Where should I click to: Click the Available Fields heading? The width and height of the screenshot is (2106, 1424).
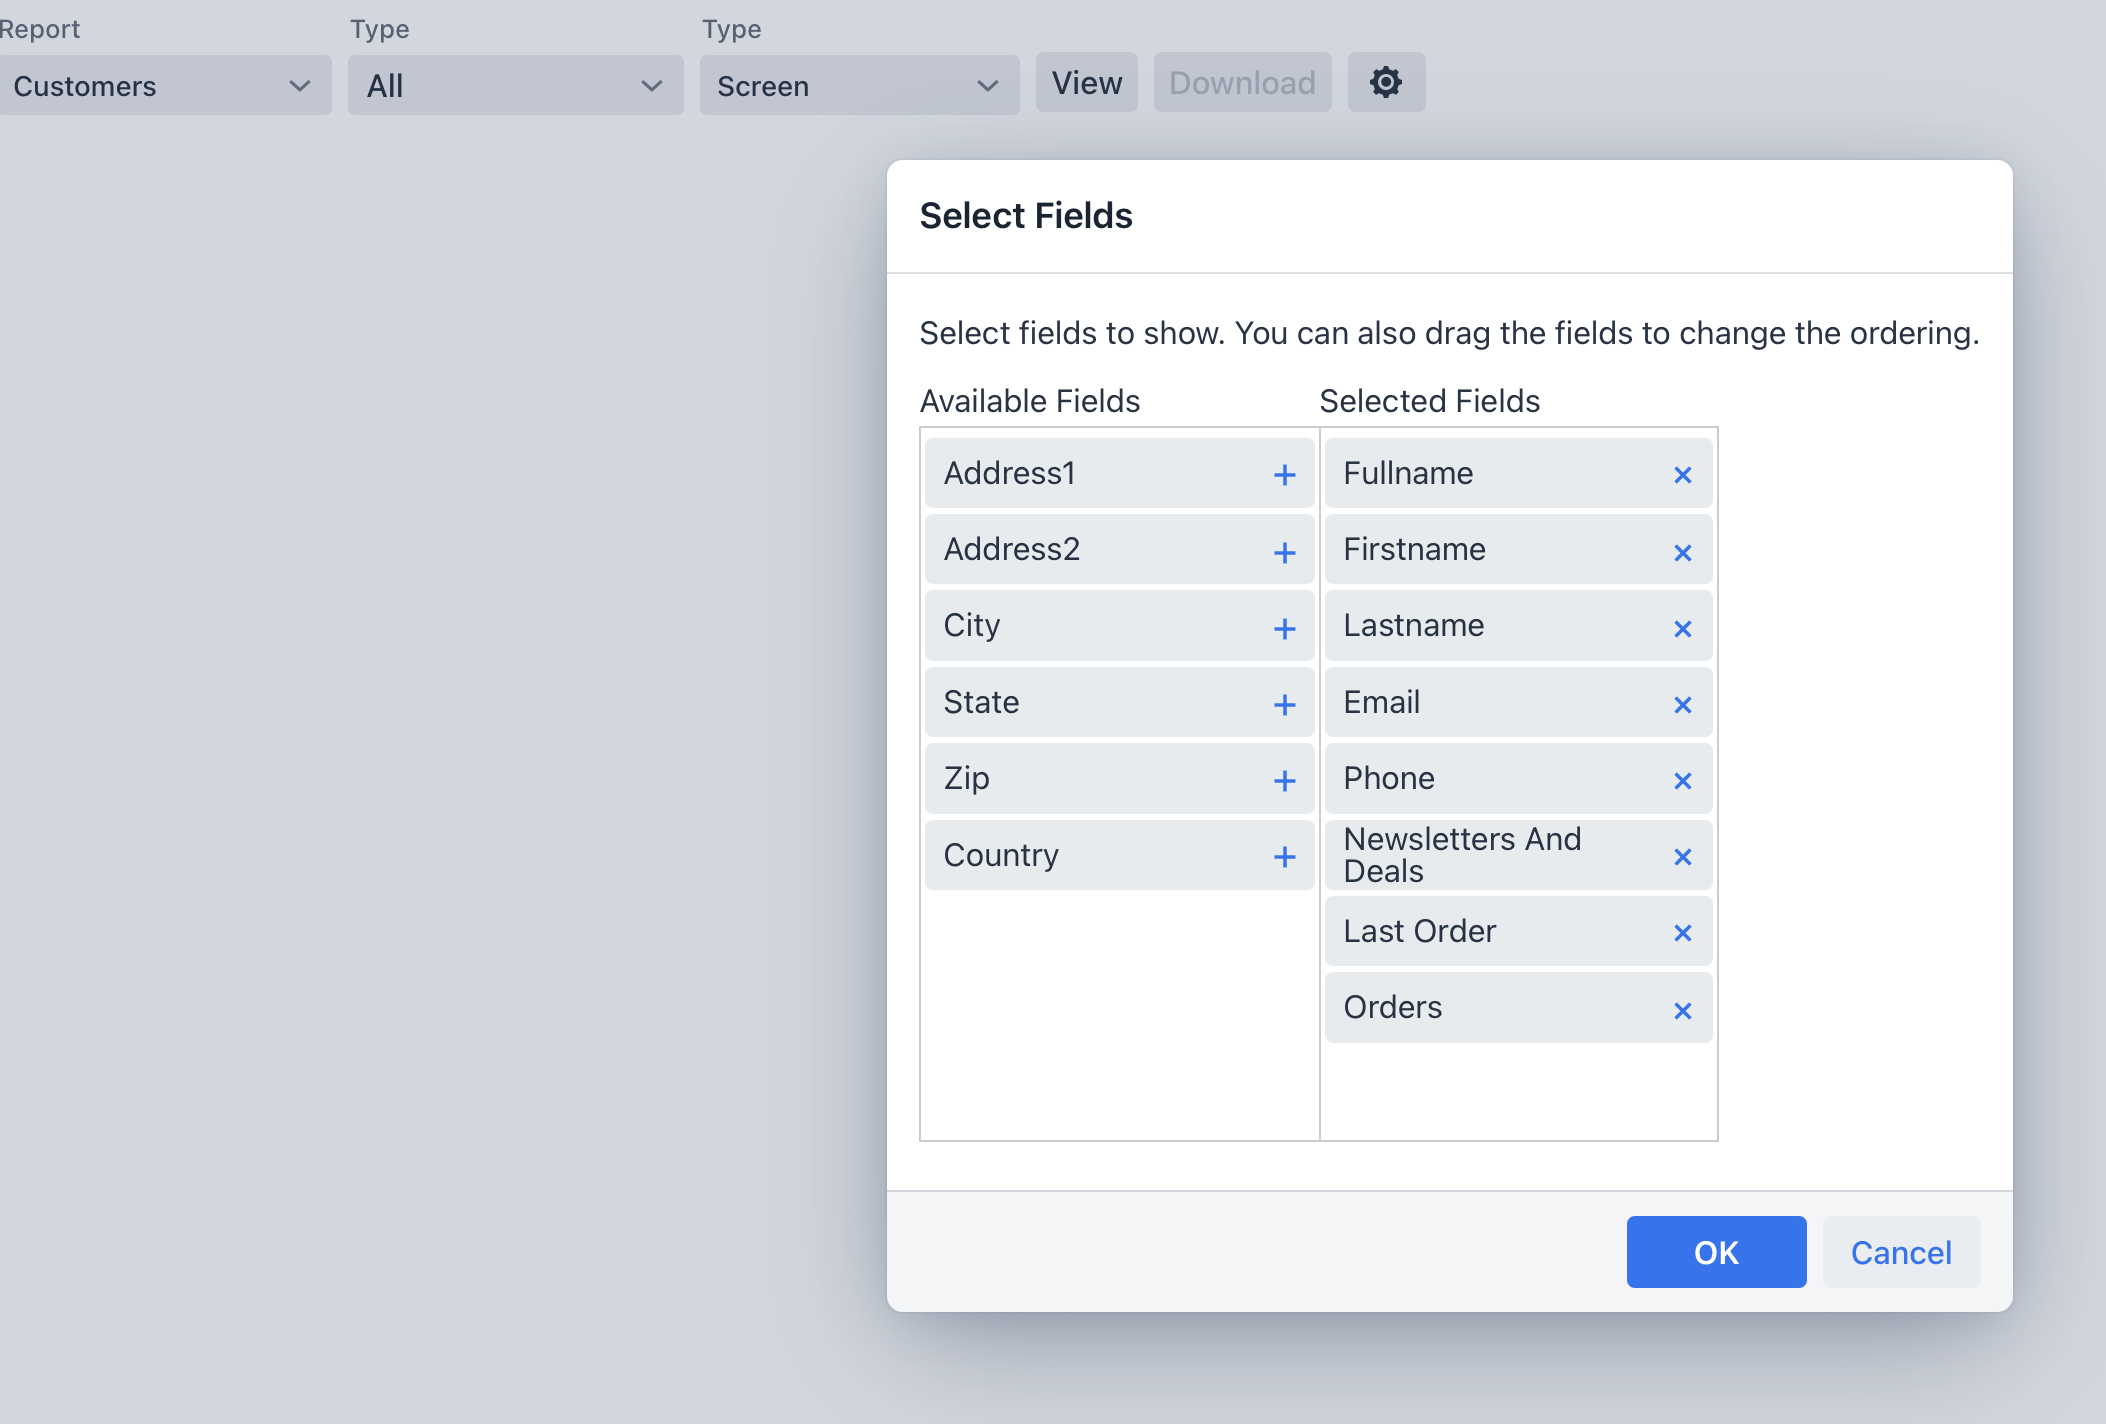click(1030, 401)
